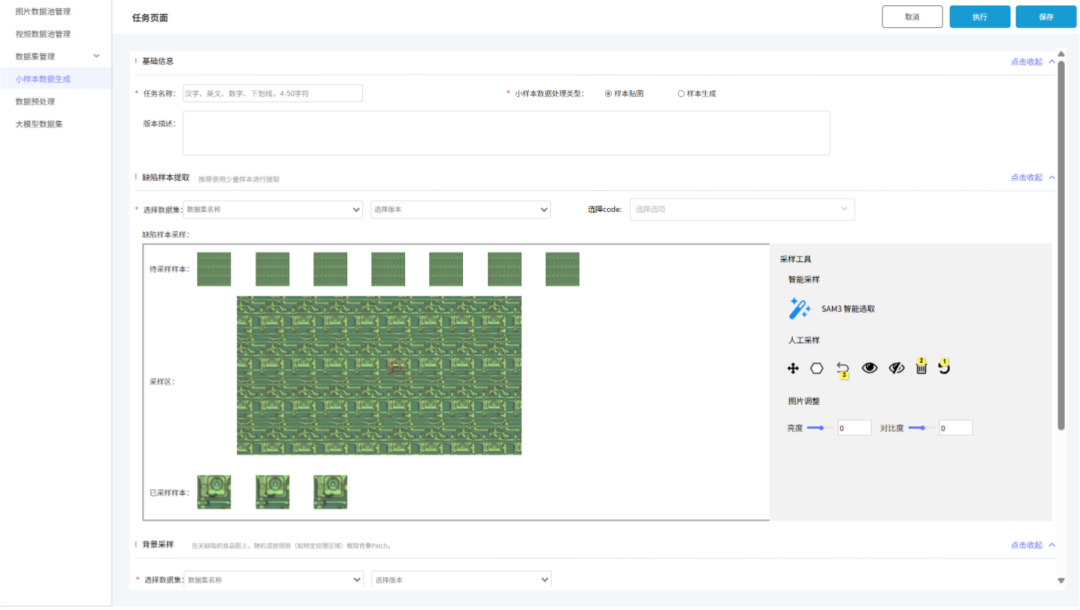1080x610 pixels.
Task: Open 数据集管理 in the sidebar
Action: [x=35, y=56]
